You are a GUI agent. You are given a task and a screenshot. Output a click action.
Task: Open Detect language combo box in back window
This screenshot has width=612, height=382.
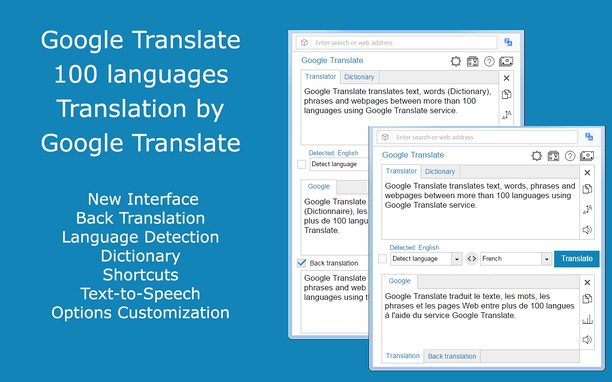[x=339, y=164]
